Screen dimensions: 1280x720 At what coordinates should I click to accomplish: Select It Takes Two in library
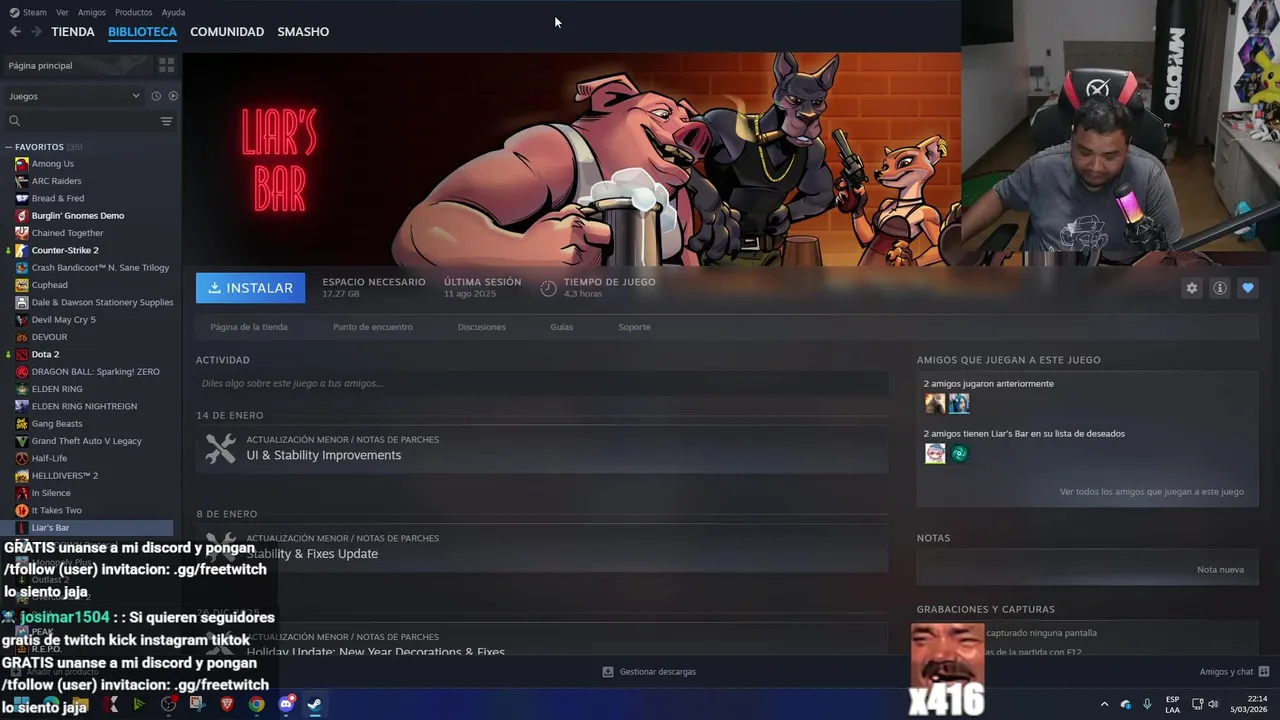56,511
